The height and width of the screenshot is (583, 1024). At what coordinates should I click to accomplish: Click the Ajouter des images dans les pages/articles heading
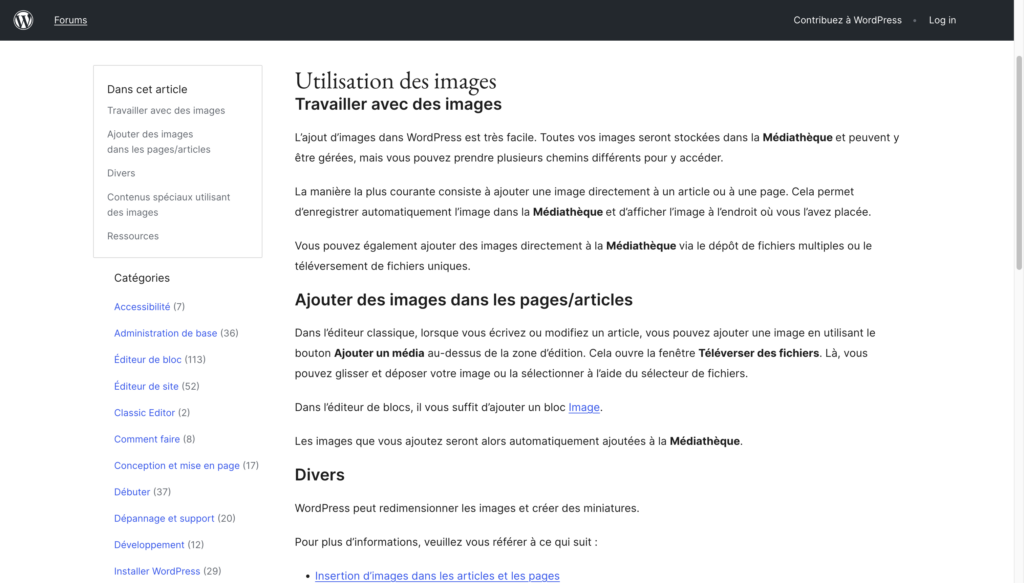click(x=463, y=300)
